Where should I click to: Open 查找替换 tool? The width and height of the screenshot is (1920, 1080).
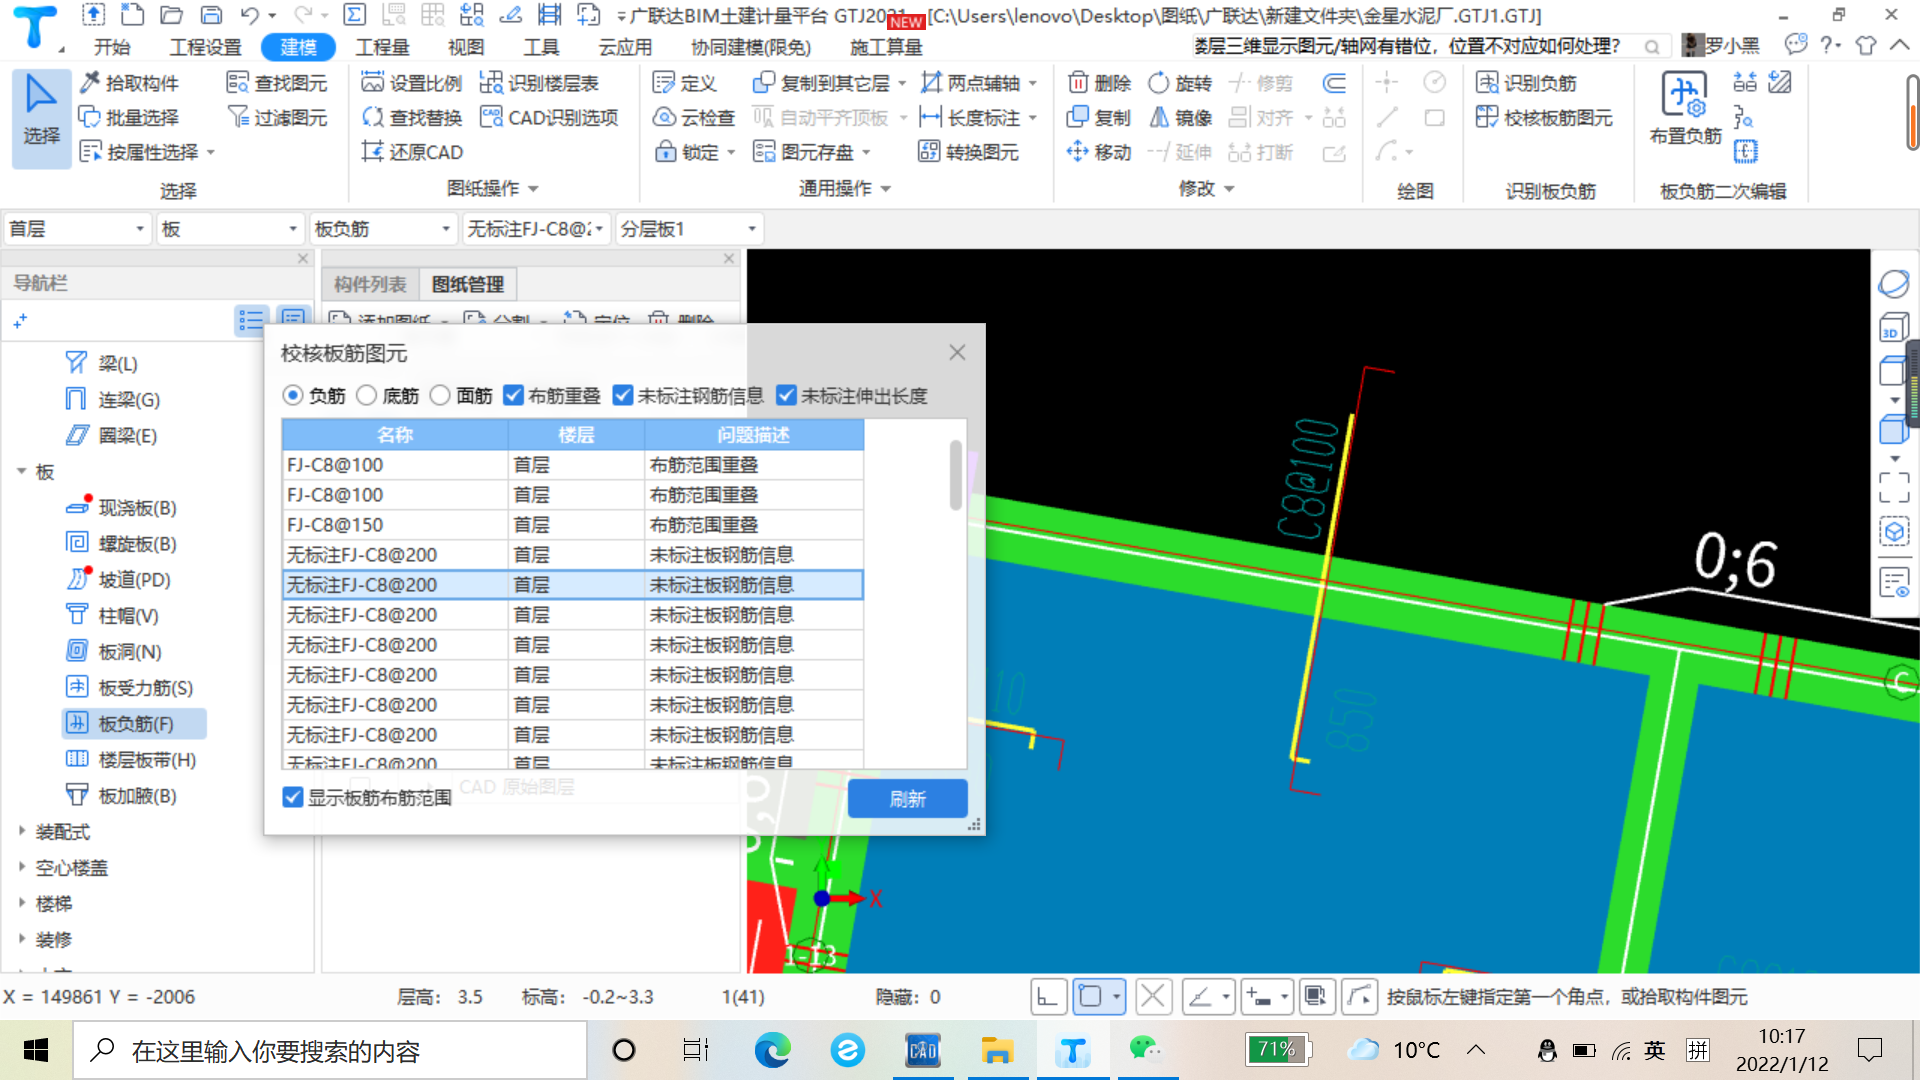tap(412, 117)
